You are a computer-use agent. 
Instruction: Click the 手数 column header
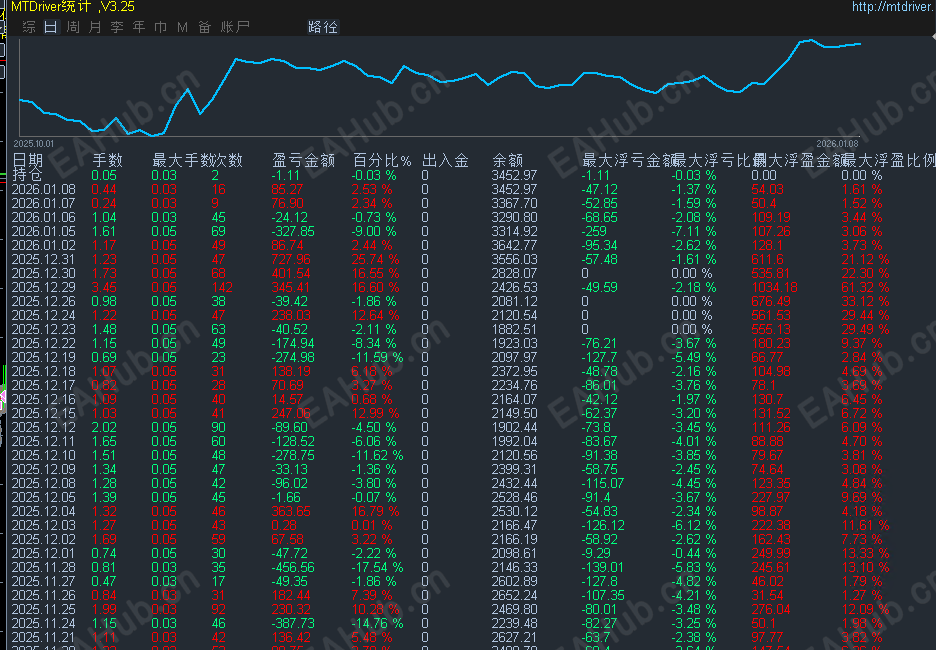107,160
